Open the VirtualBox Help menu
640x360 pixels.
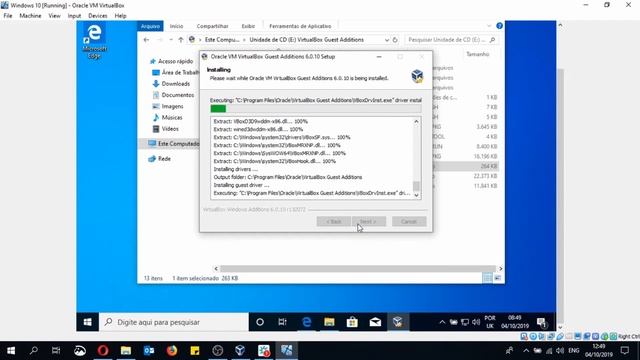tap(120, 16)
